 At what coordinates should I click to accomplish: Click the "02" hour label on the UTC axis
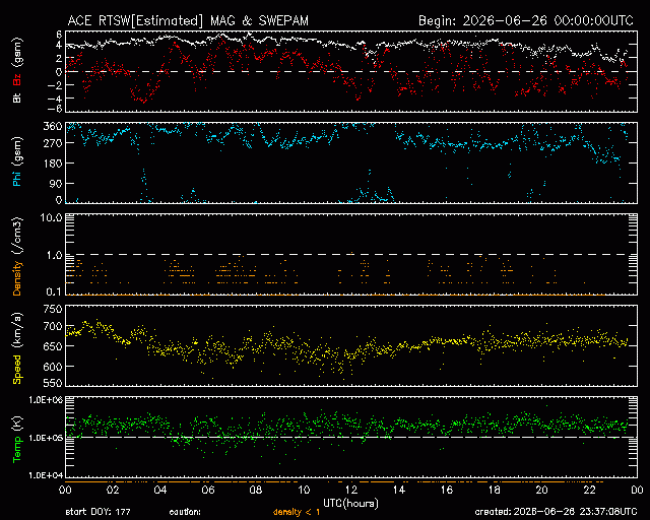point(113,490)
